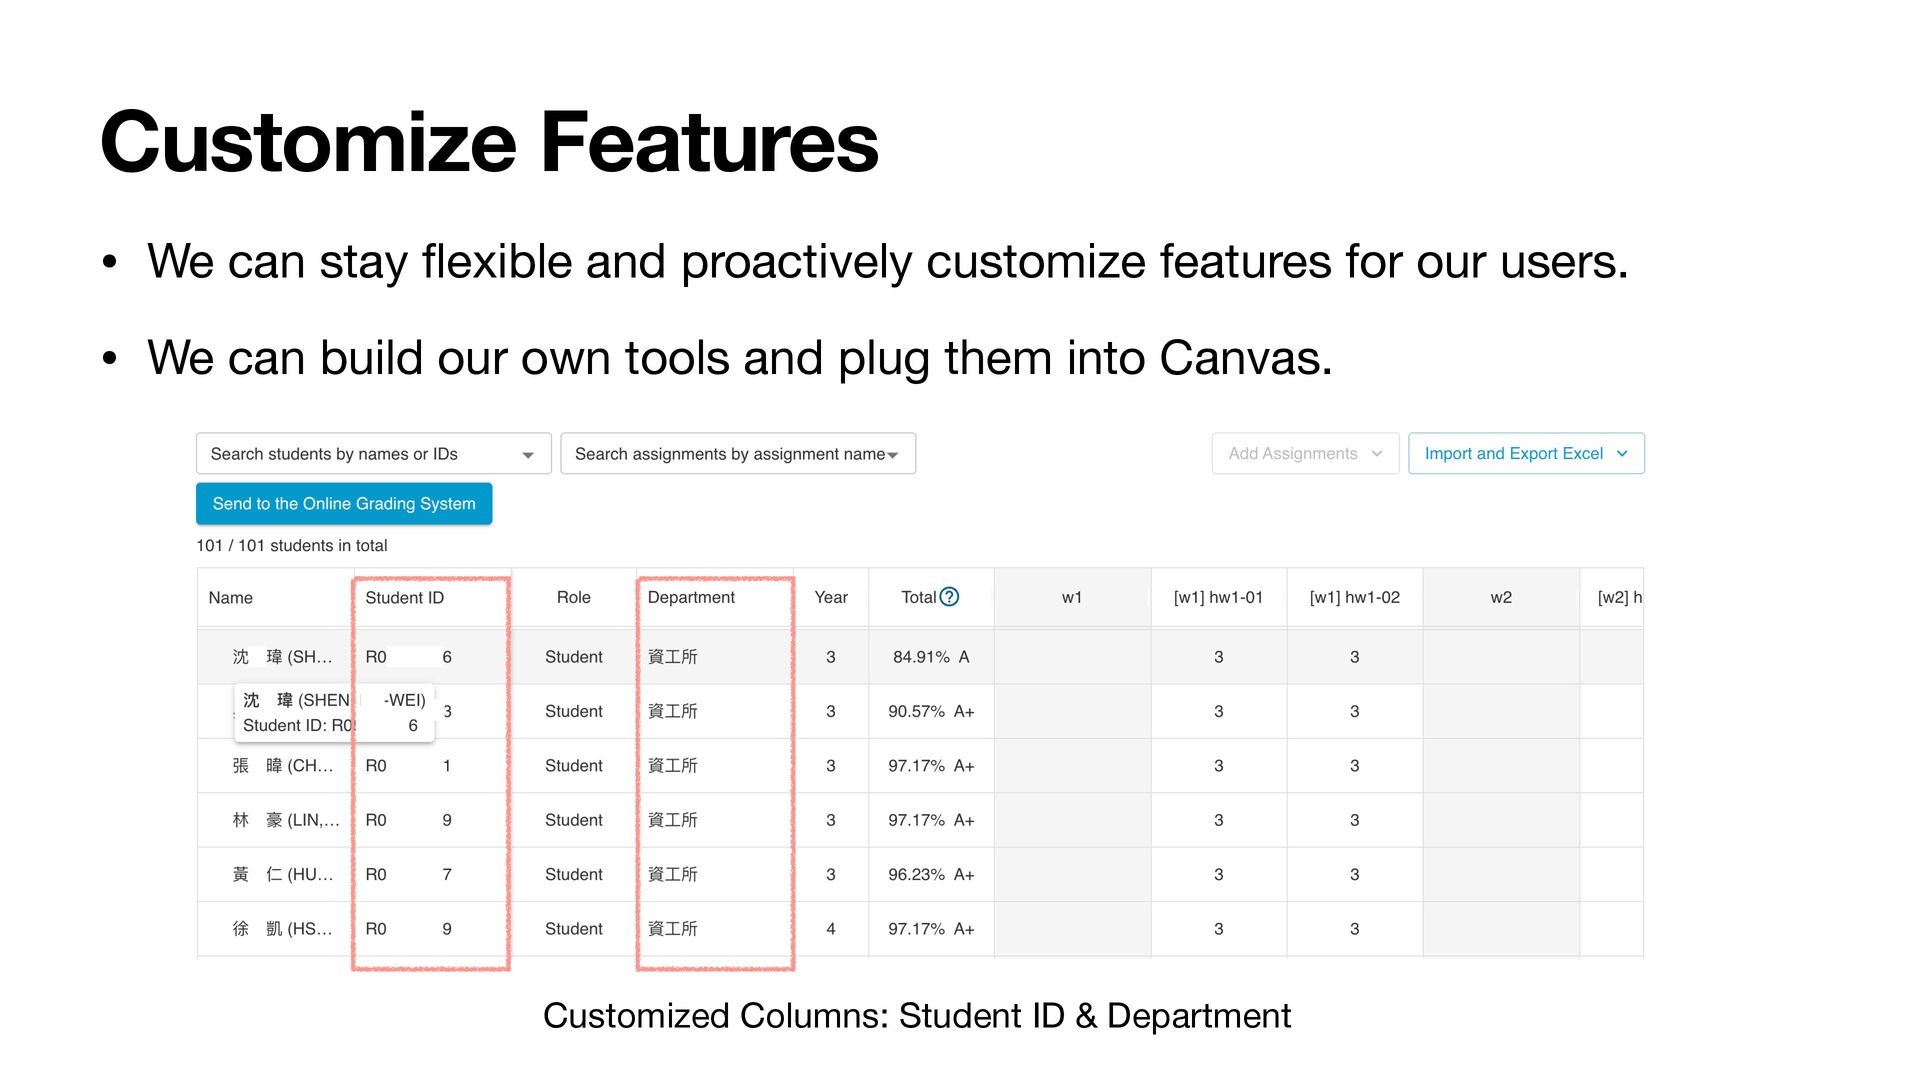This screenshot has height=1080, width=1920.
Task: Open the student name starting with 徐
Action: coord(283,929)
